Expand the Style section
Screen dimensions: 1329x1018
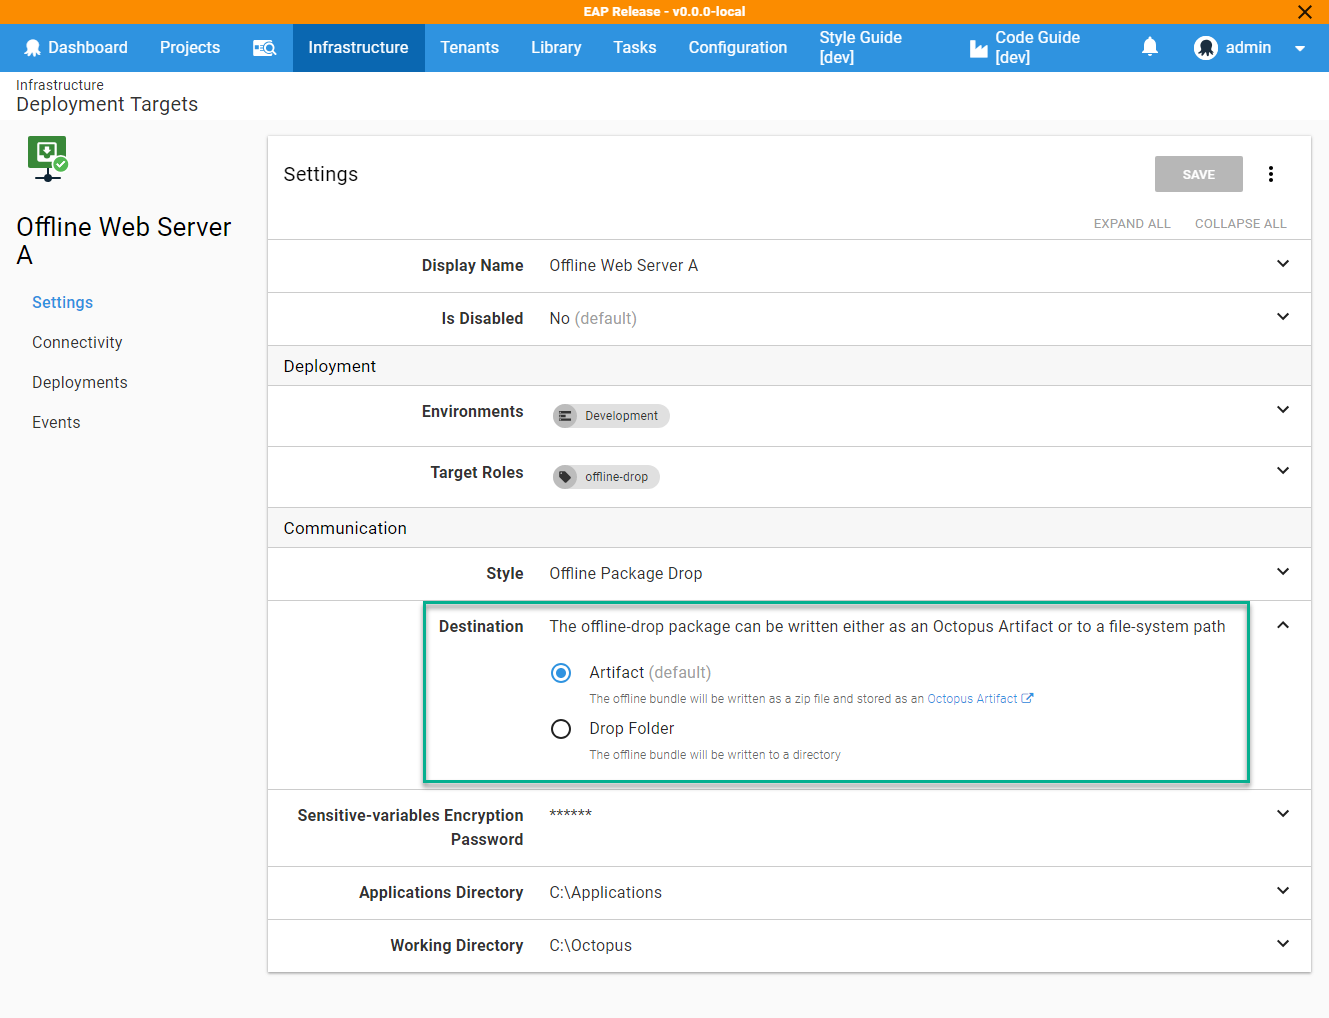coord(1283,572)
